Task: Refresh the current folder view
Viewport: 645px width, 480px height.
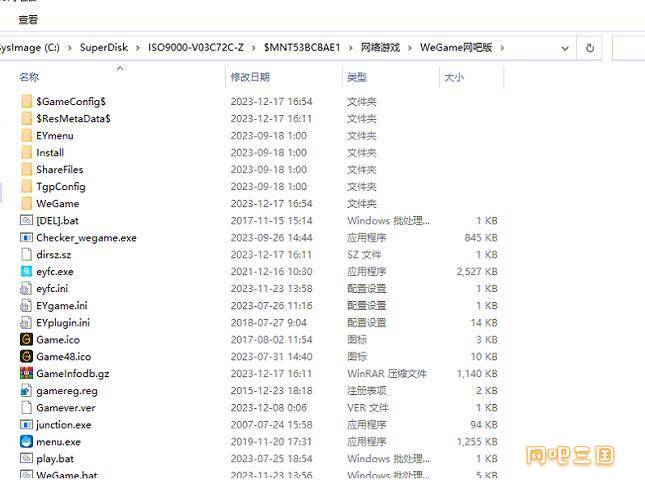Action: point(590,48)
